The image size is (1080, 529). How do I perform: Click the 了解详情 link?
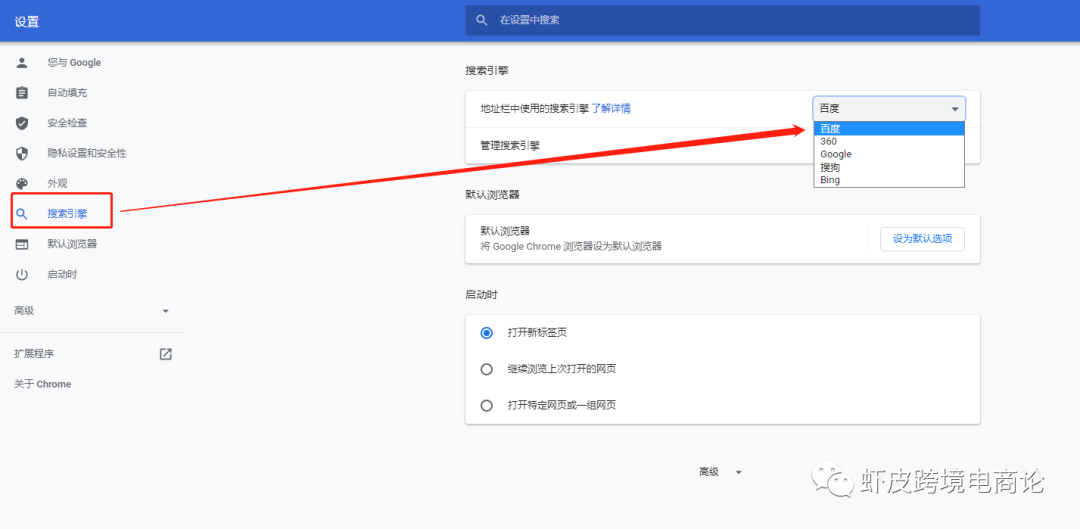coord(611,108)
